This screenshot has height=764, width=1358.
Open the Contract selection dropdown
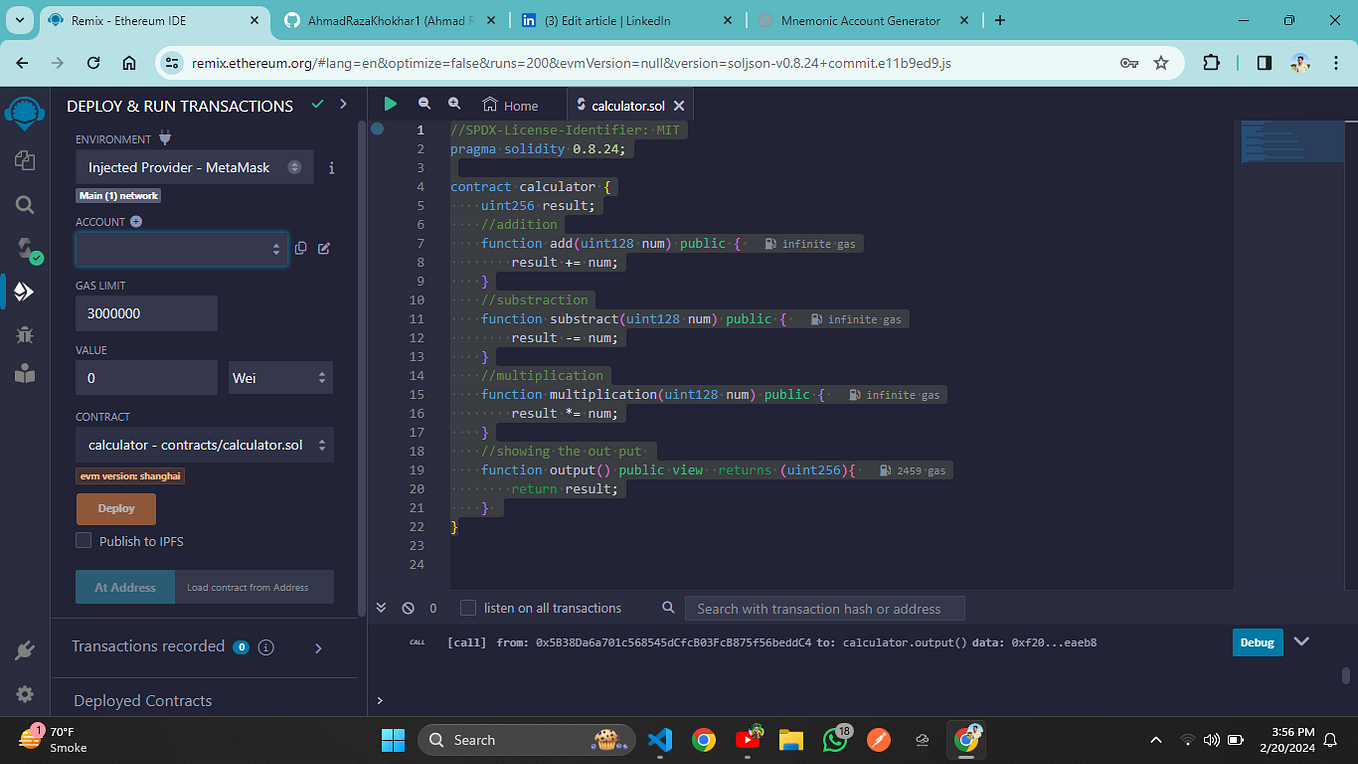click(205, 445)
